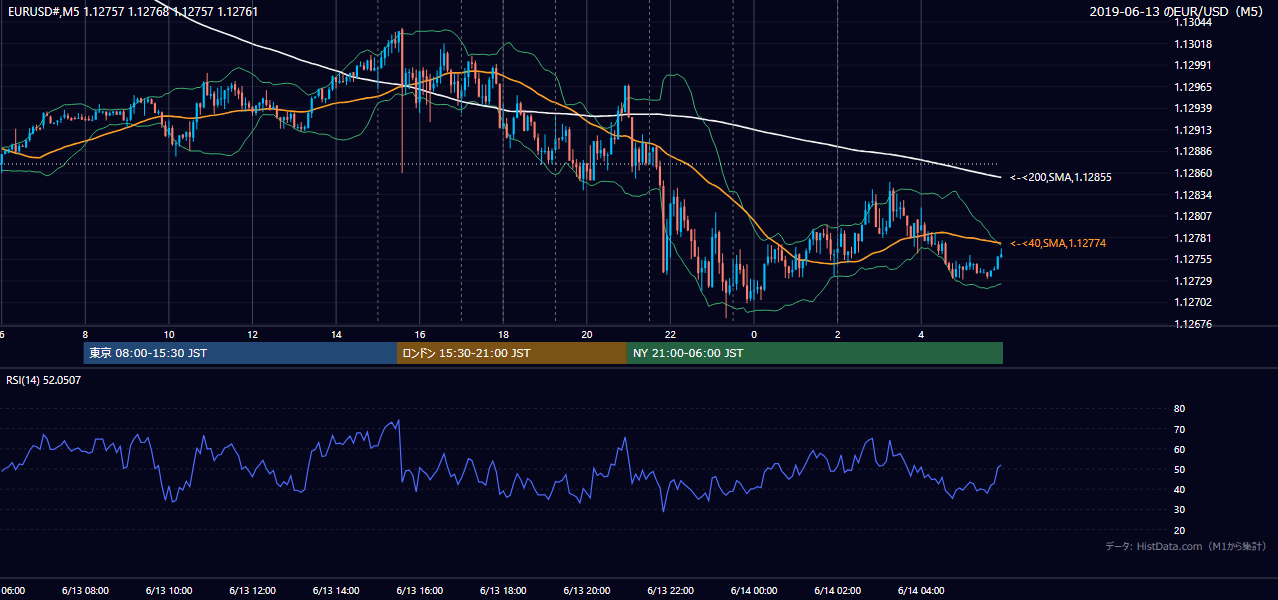1278x600 pixels.
Task: Click price axis value 1.12860
Action: [x=1193, y=173]
